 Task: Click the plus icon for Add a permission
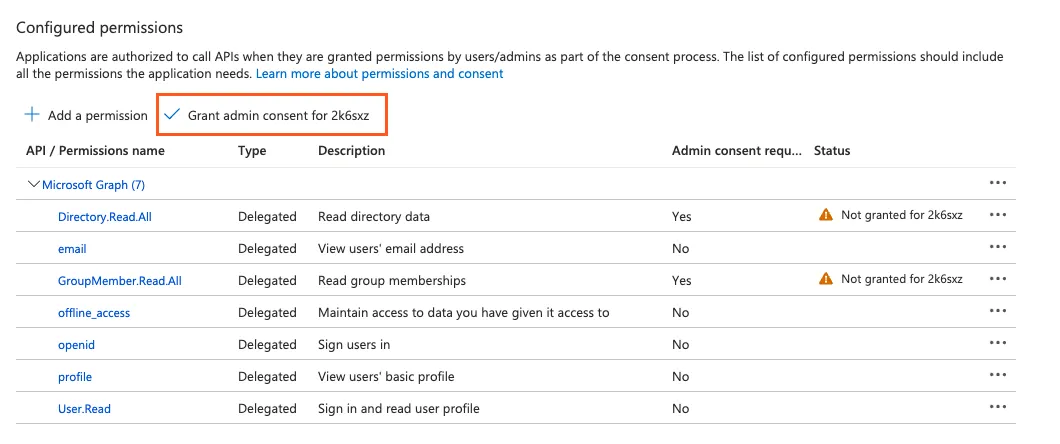[x=32, y=115]
